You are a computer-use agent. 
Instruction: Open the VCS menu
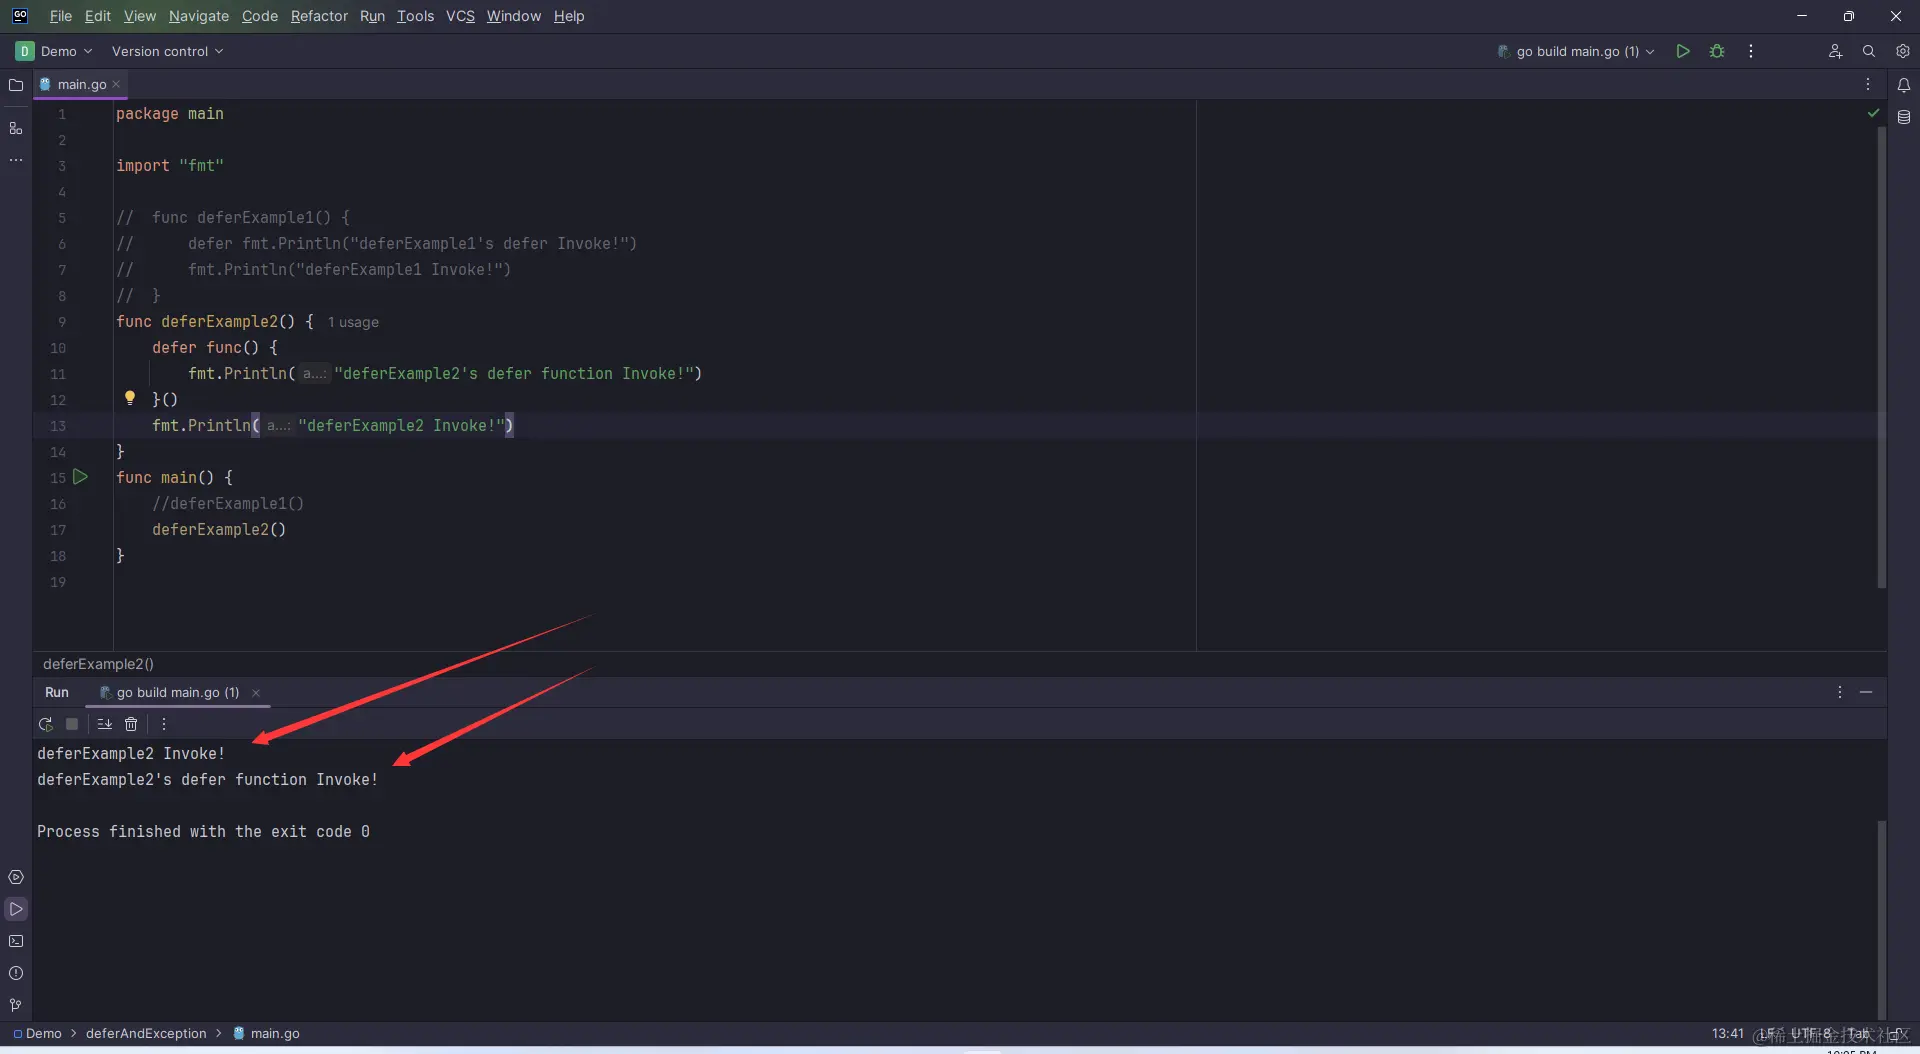tap(460, 16)
